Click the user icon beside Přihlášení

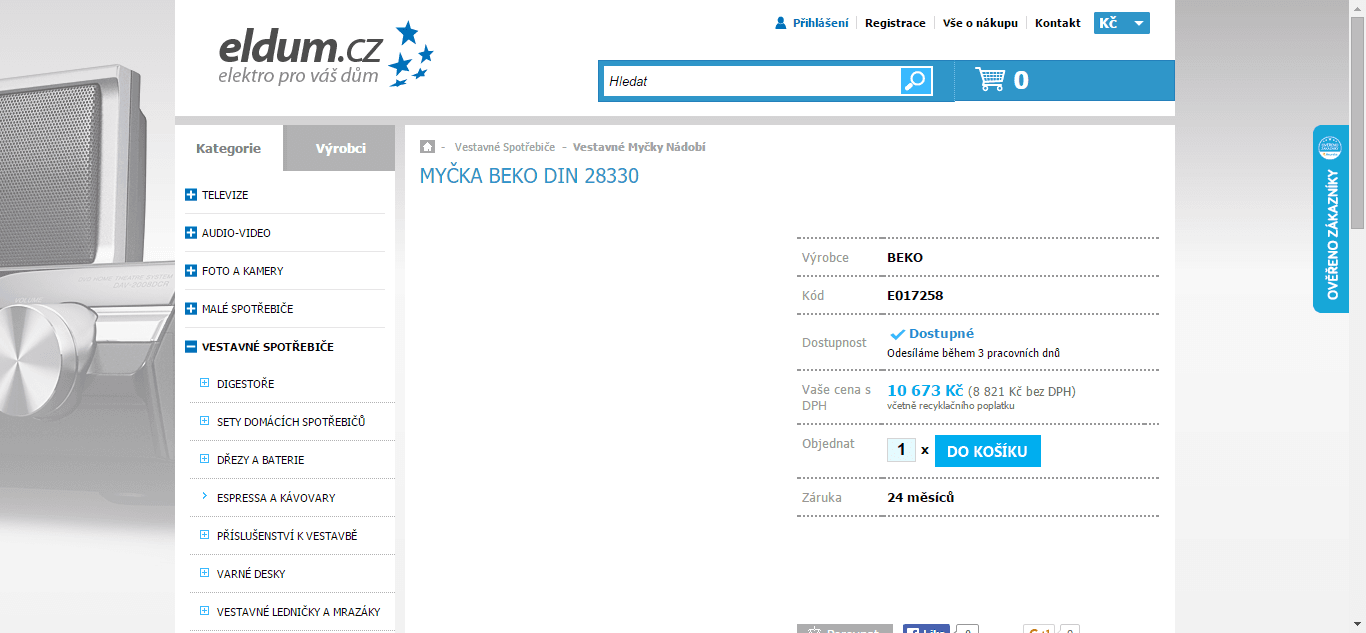[x=781, y=23]
